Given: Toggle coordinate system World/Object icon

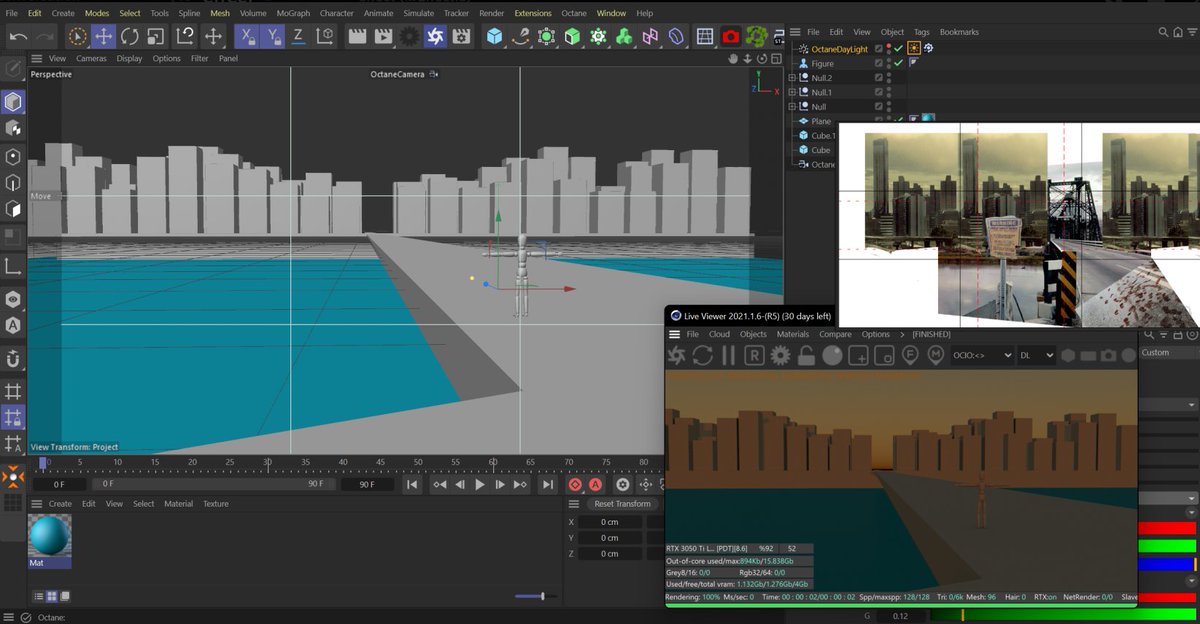Looking at the screenshot, I should [325, 36].
